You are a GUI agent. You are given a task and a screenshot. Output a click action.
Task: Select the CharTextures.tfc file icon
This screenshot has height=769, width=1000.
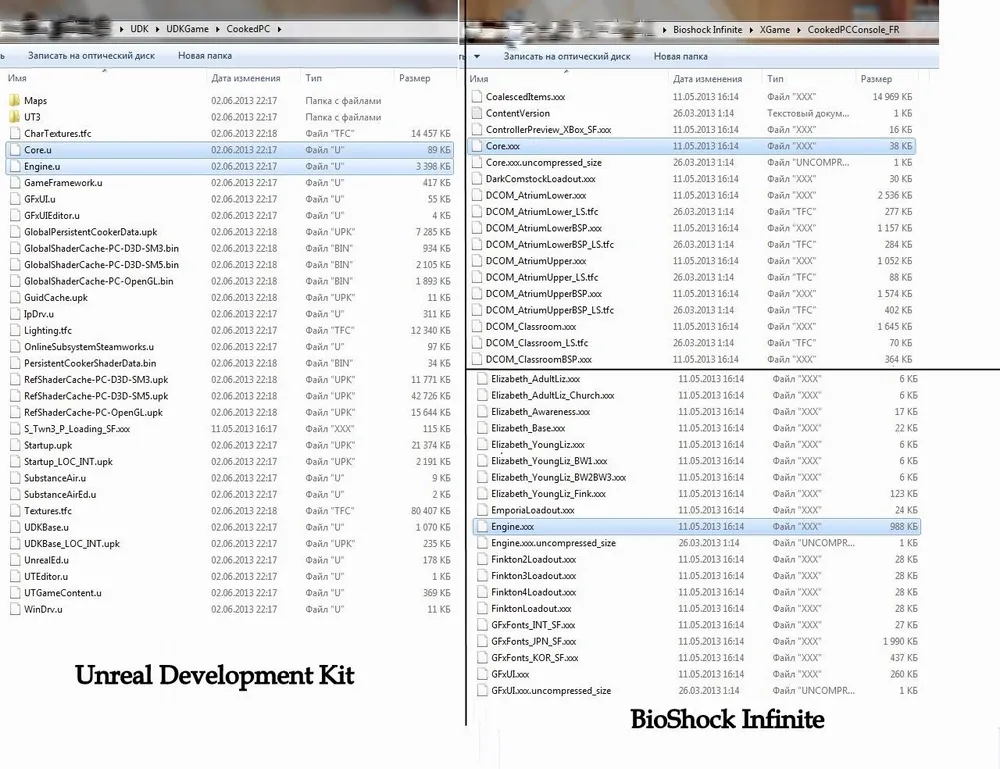coord(14,133)
